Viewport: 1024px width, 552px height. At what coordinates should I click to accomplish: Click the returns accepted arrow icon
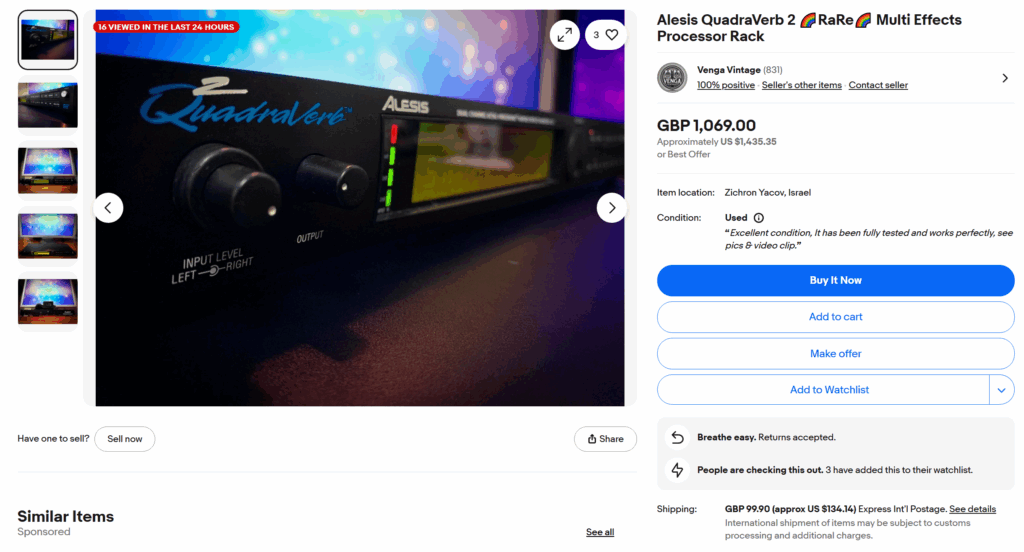677,438
